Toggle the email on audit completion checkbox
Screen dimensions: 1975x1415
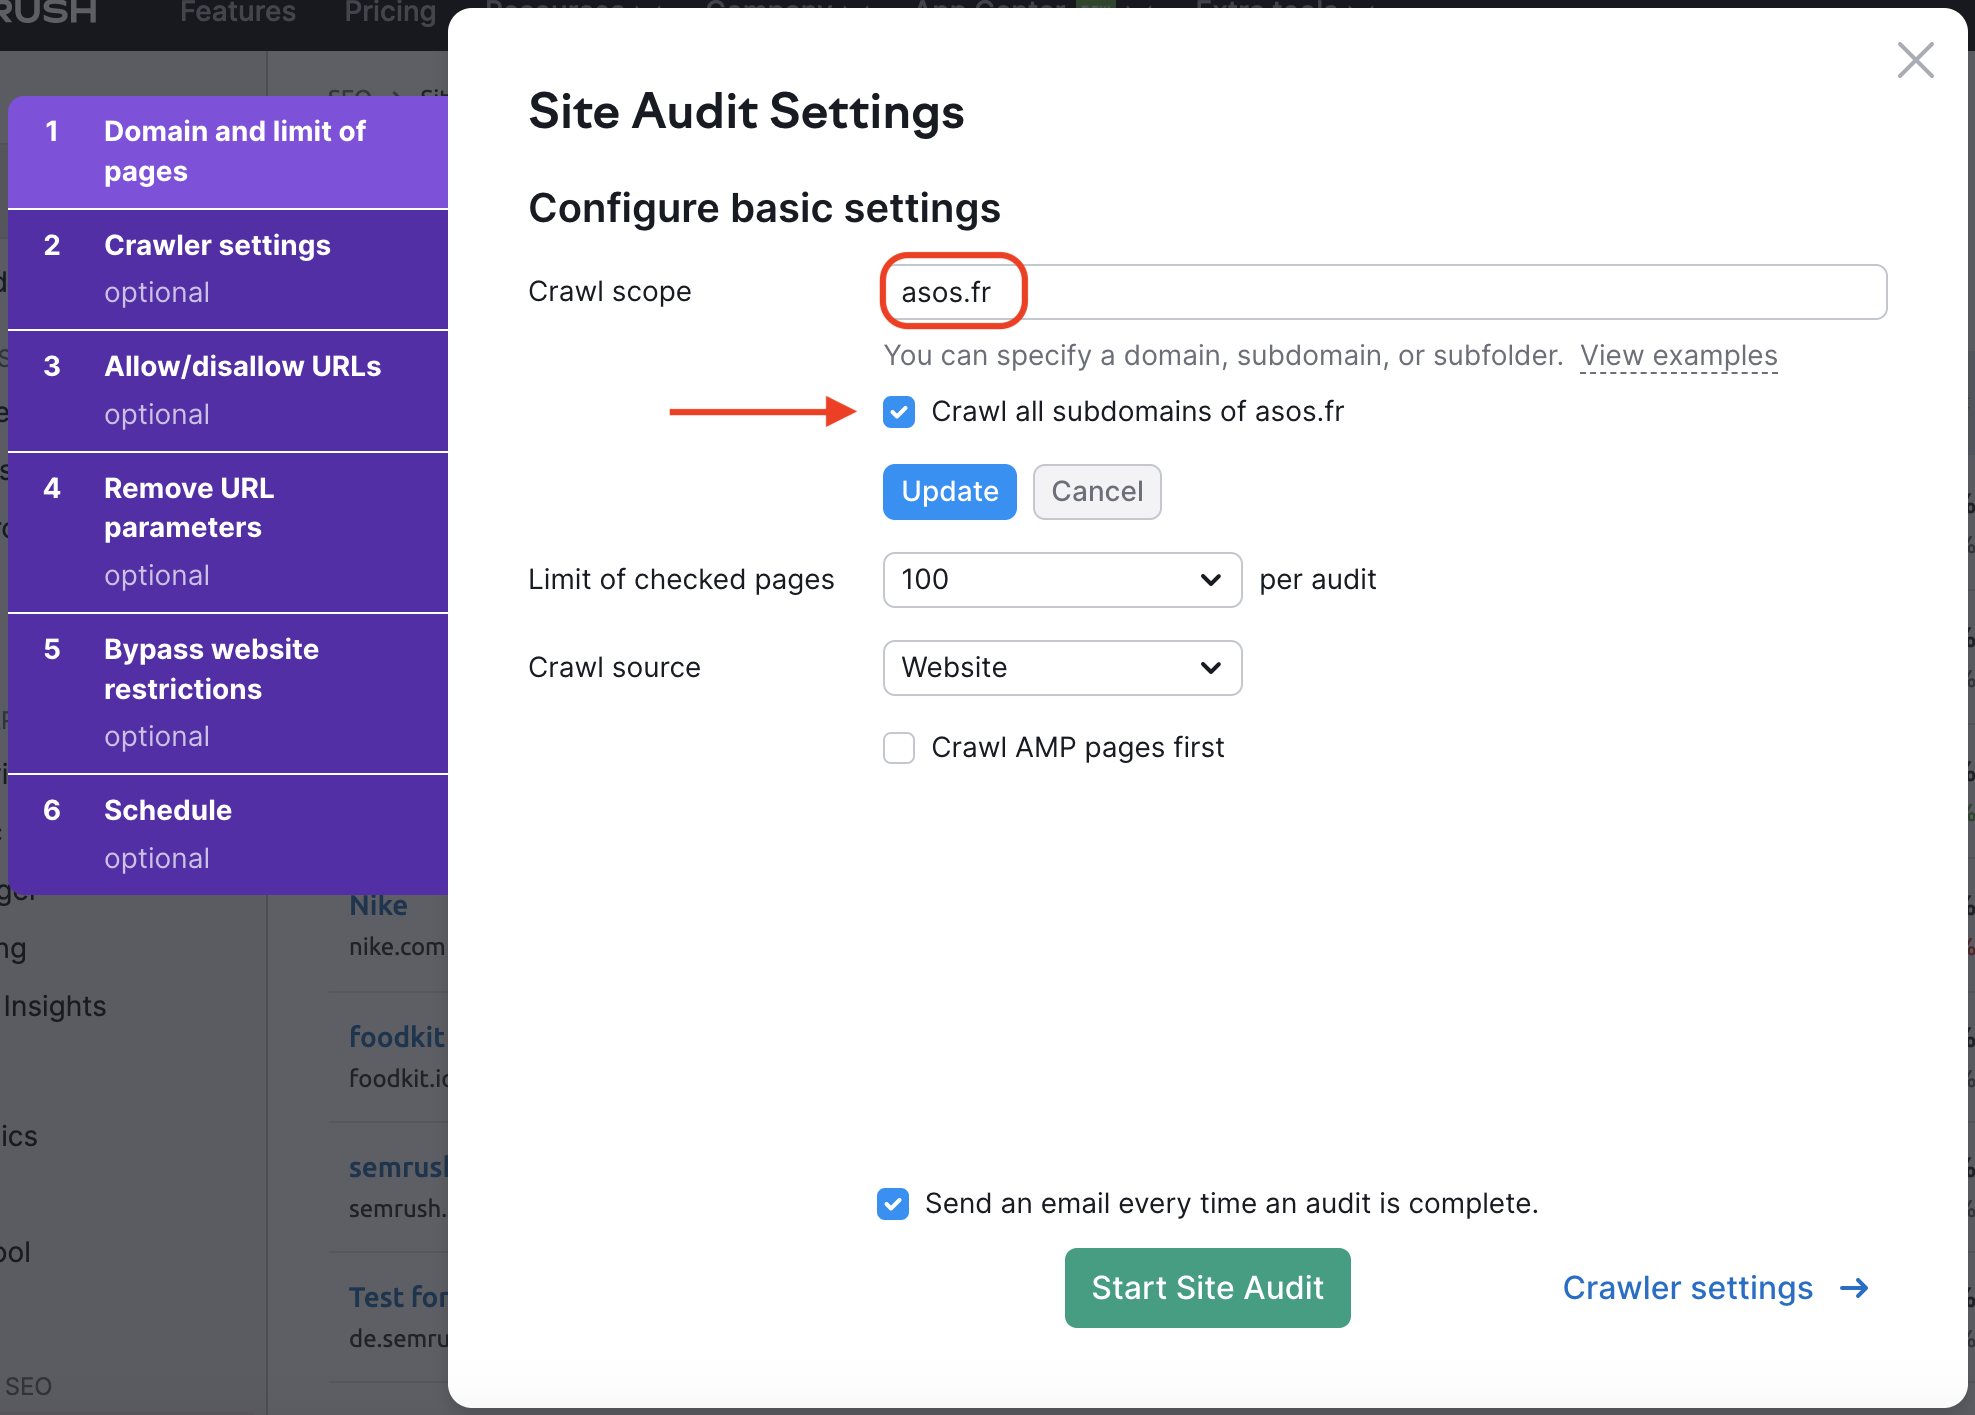pyautogui.click(x=893, y=1204)
